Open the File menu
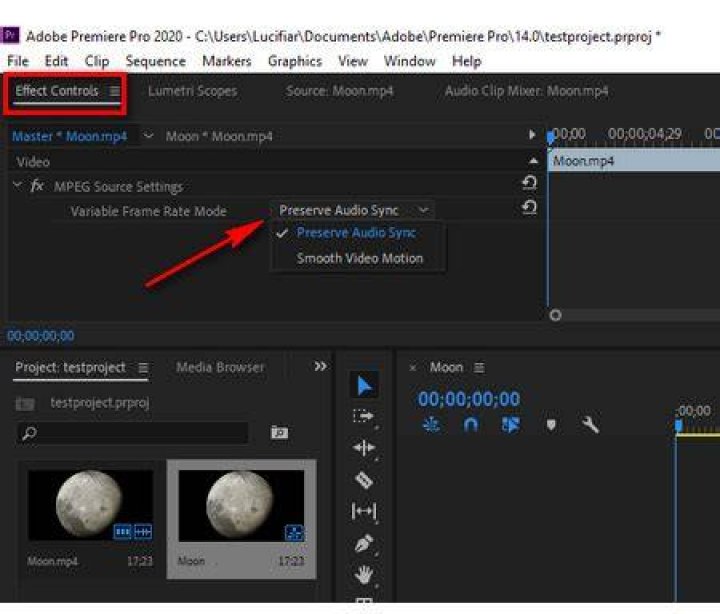 coord(18,61)
